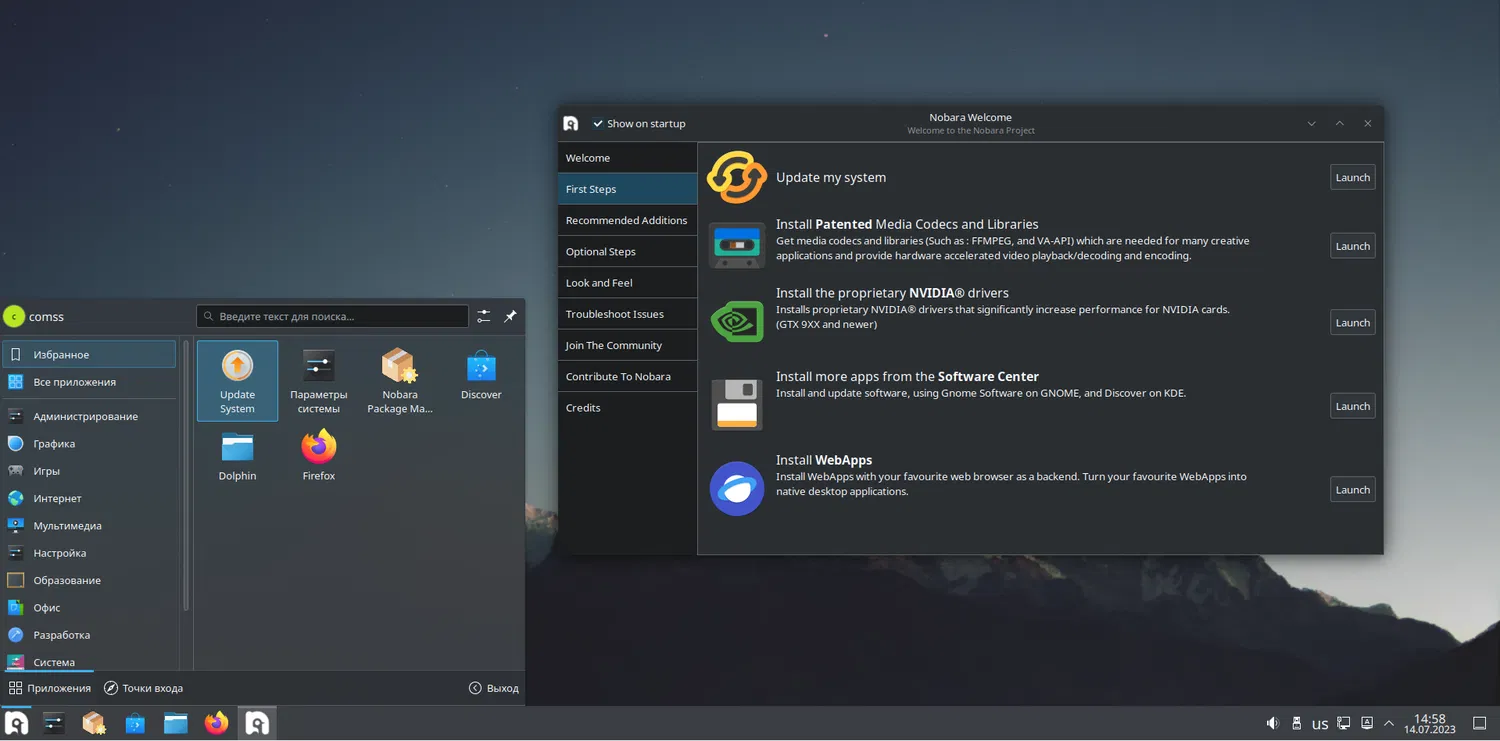Click the Update my system circular arrows icon
The height and width of the screenshot is (741, 1500).
[737, 177]
